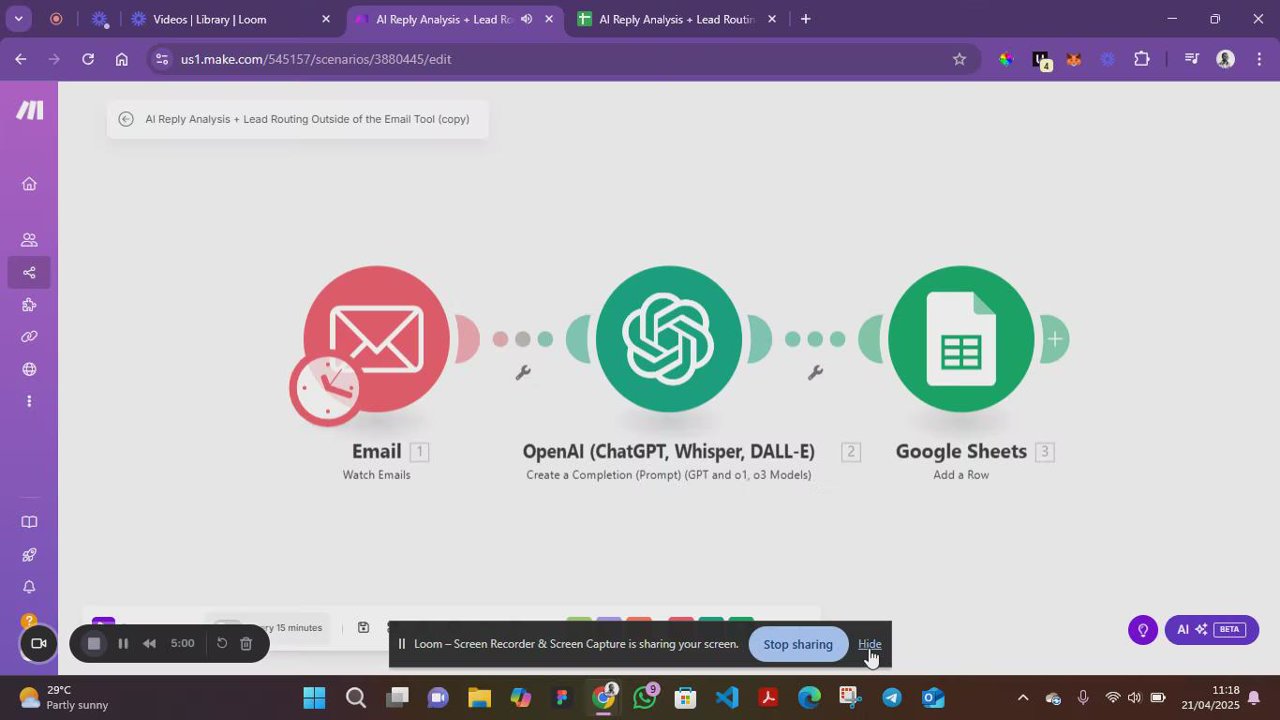Image resolution: width=1280 pixels, height=720 pixels.
Task: Show hidden system tray icons
Action: [1022, 697]
